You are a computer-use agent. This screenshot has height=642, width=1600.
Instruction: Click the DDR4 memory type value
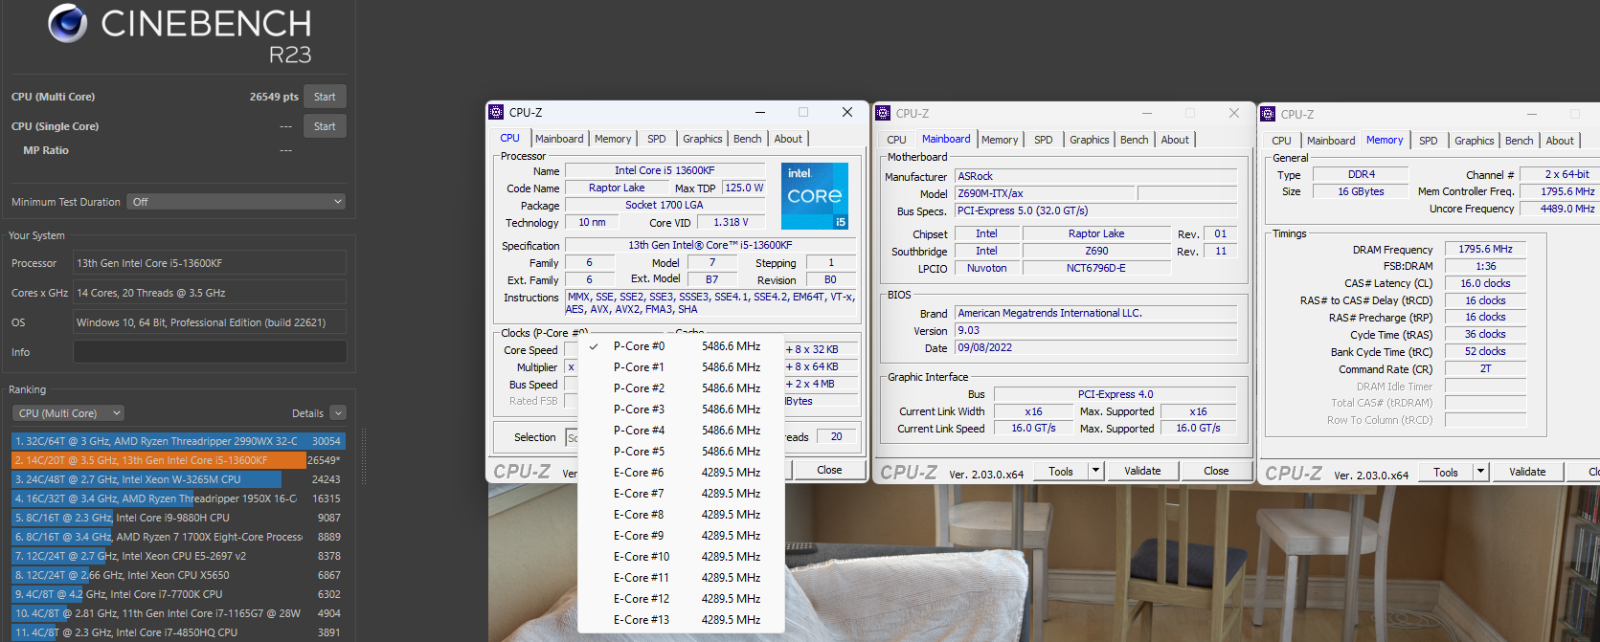(1361, 174)
